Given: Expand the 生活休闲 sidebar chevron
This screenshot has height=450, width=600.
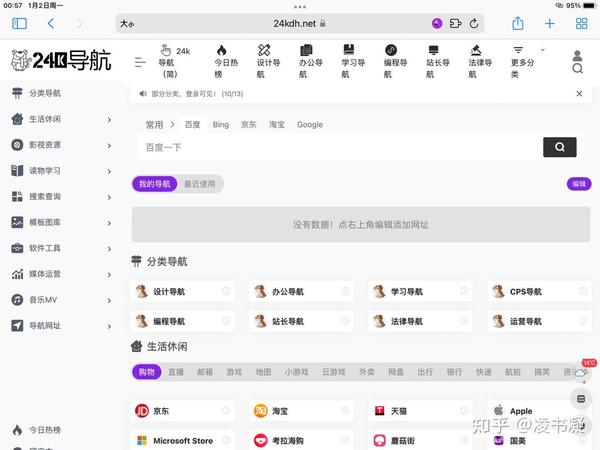Looking at the screenshot, I should [x=109, y=119].
